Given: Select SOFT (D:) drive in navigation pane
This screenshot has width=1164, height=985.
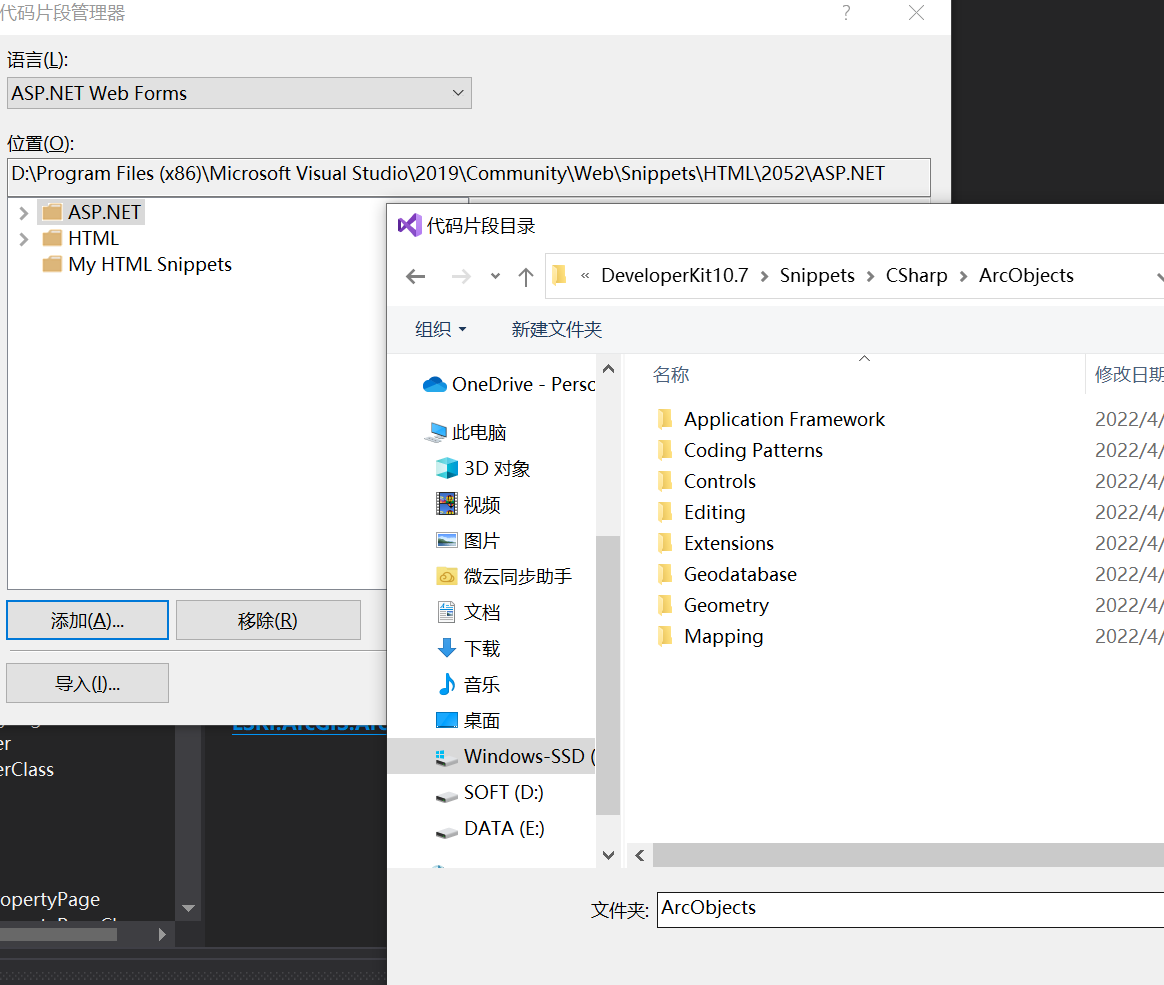Looking at the screenshot, I should [490, 793].
